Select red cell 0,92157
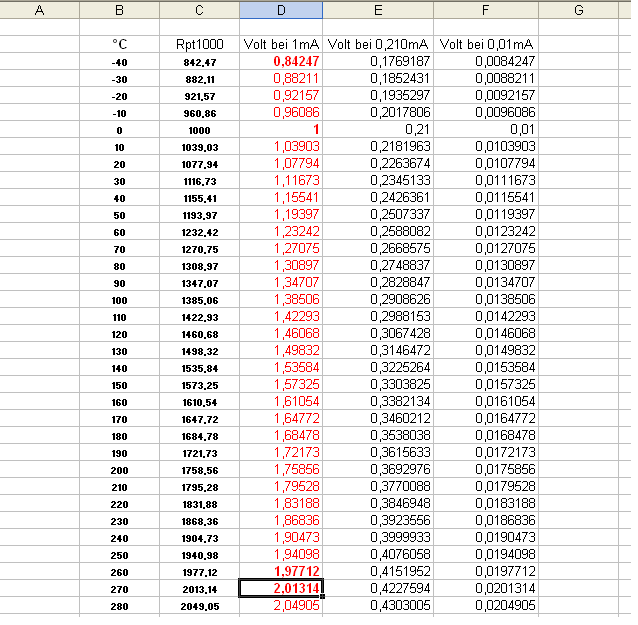The image size is (638, 625). point(281,96)
